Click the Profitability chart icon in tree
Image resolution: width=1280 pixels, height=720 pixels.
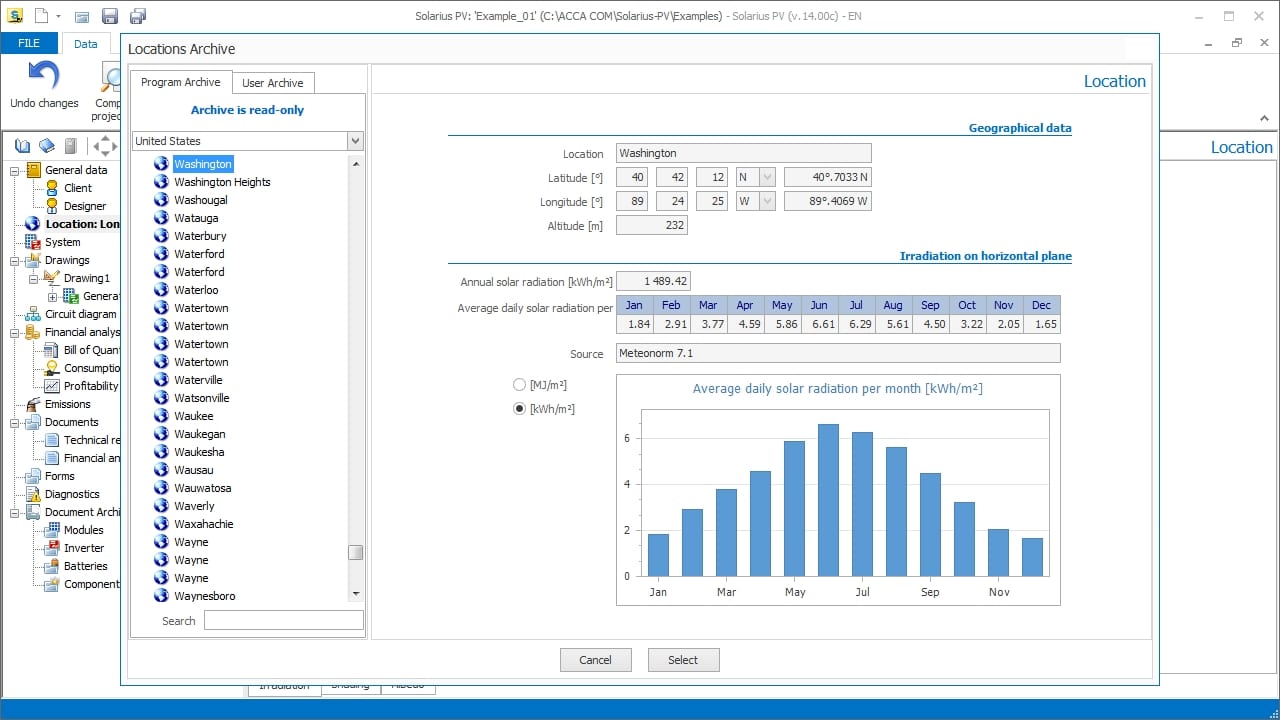[52, 386]
